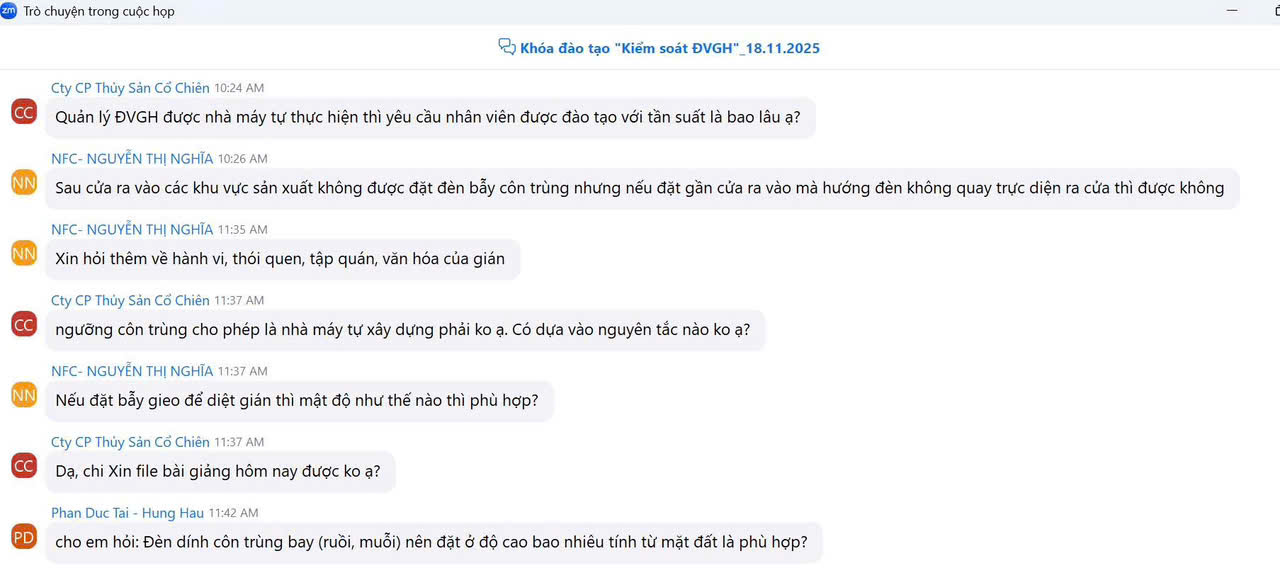The width and height of the screenshot is (1280, 568).
Task: Click the message "Xin hỏi thêm về hành vi" of cockroaches
Action: (x=280, y=259)
